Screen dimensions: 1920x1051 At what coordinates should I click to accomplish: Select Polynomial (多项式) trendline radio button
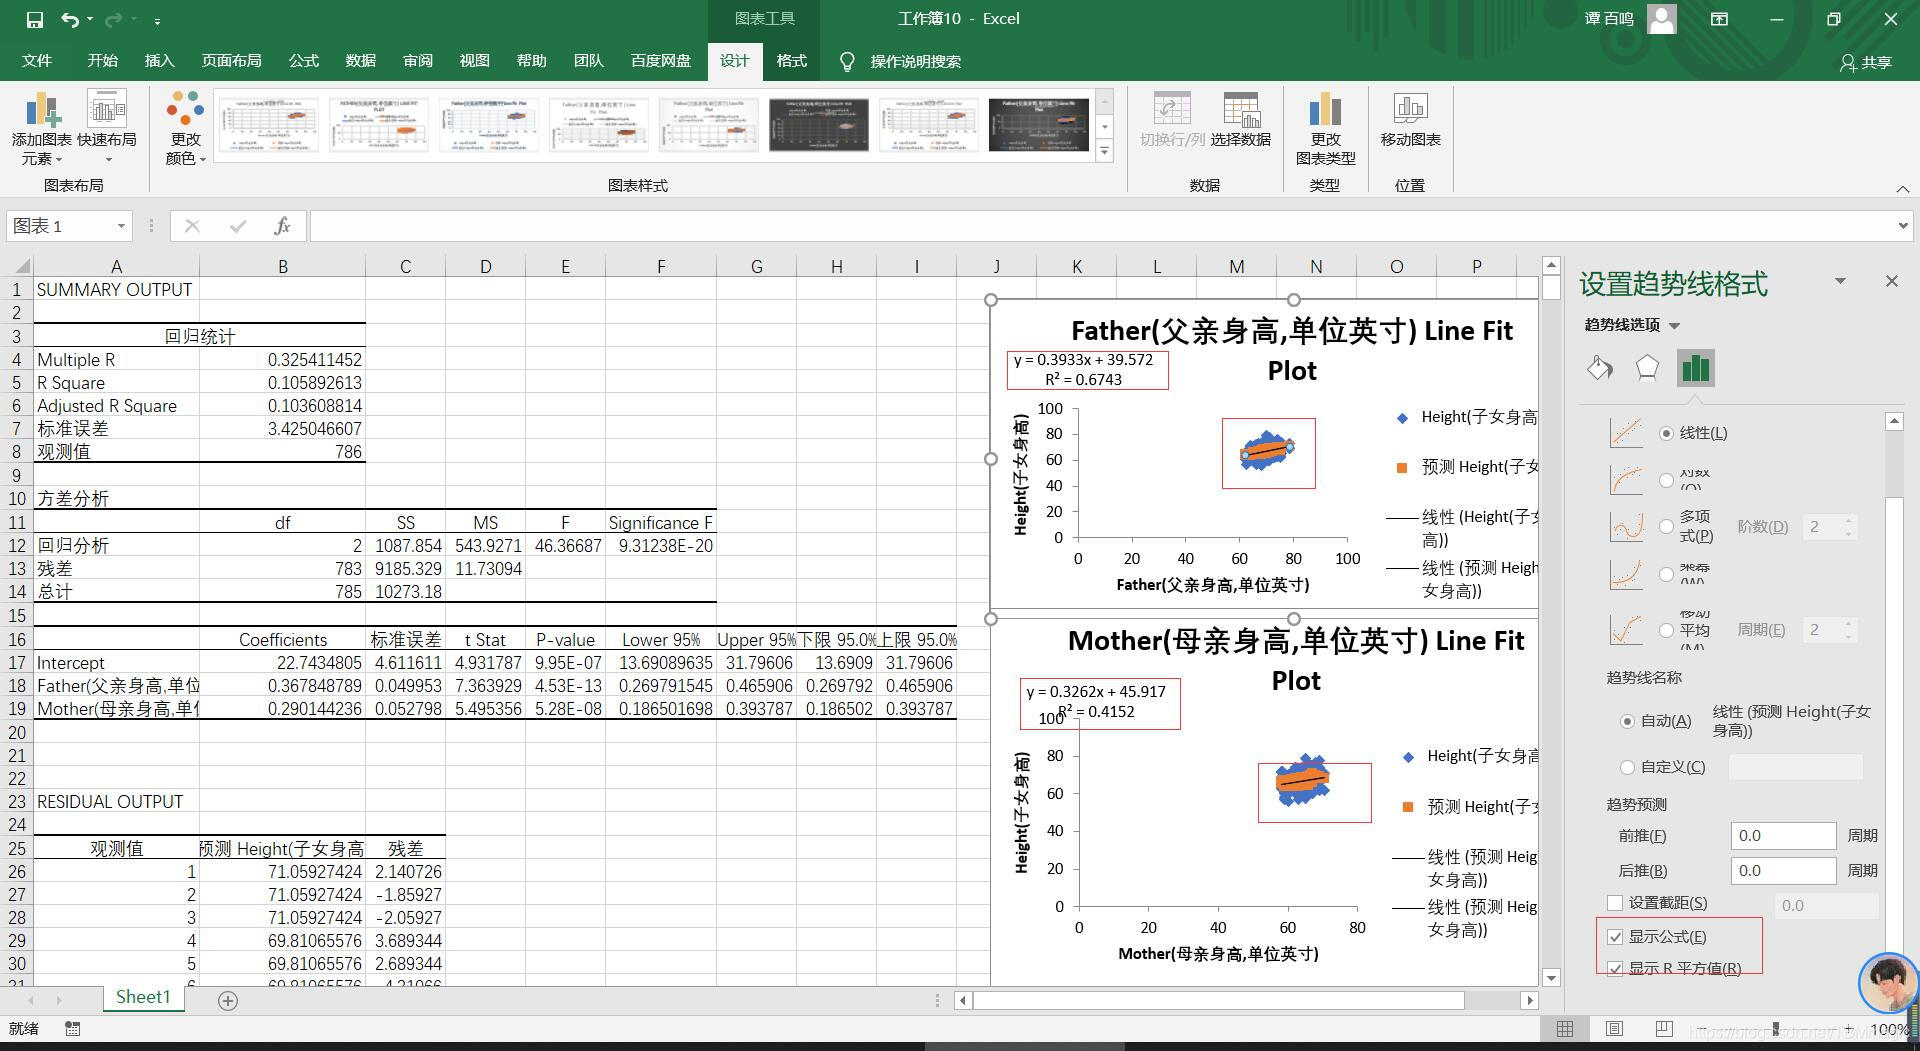(1666, 526)
